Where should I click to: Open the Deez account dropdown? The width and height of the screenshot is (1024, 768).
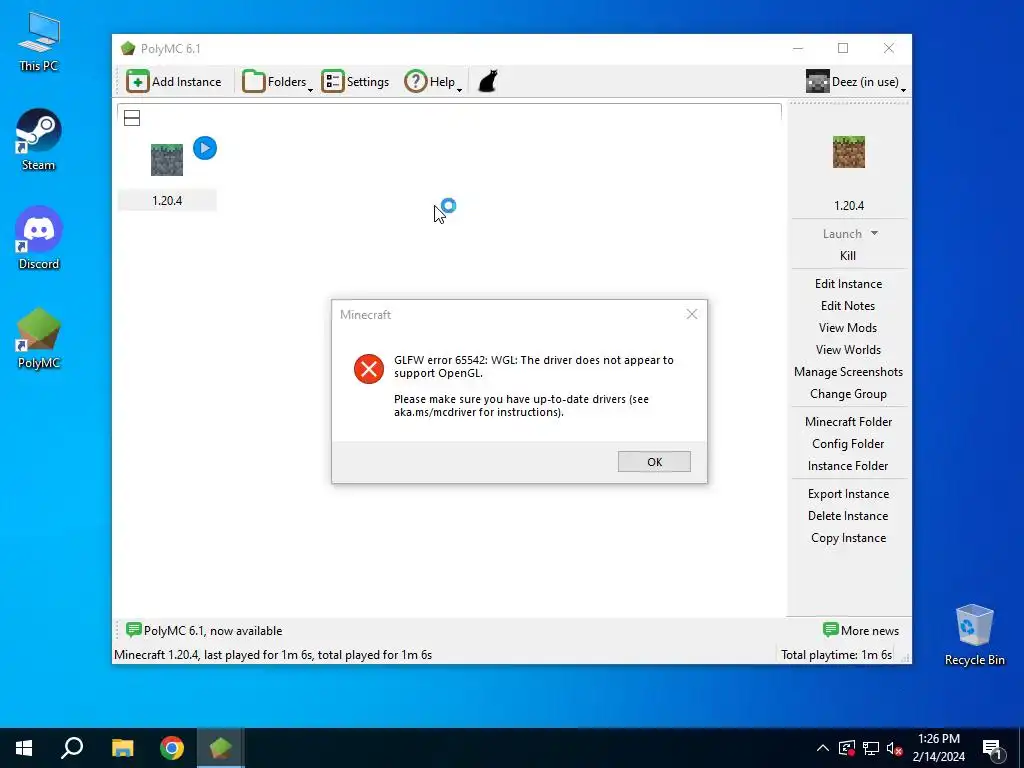point(856,82)
